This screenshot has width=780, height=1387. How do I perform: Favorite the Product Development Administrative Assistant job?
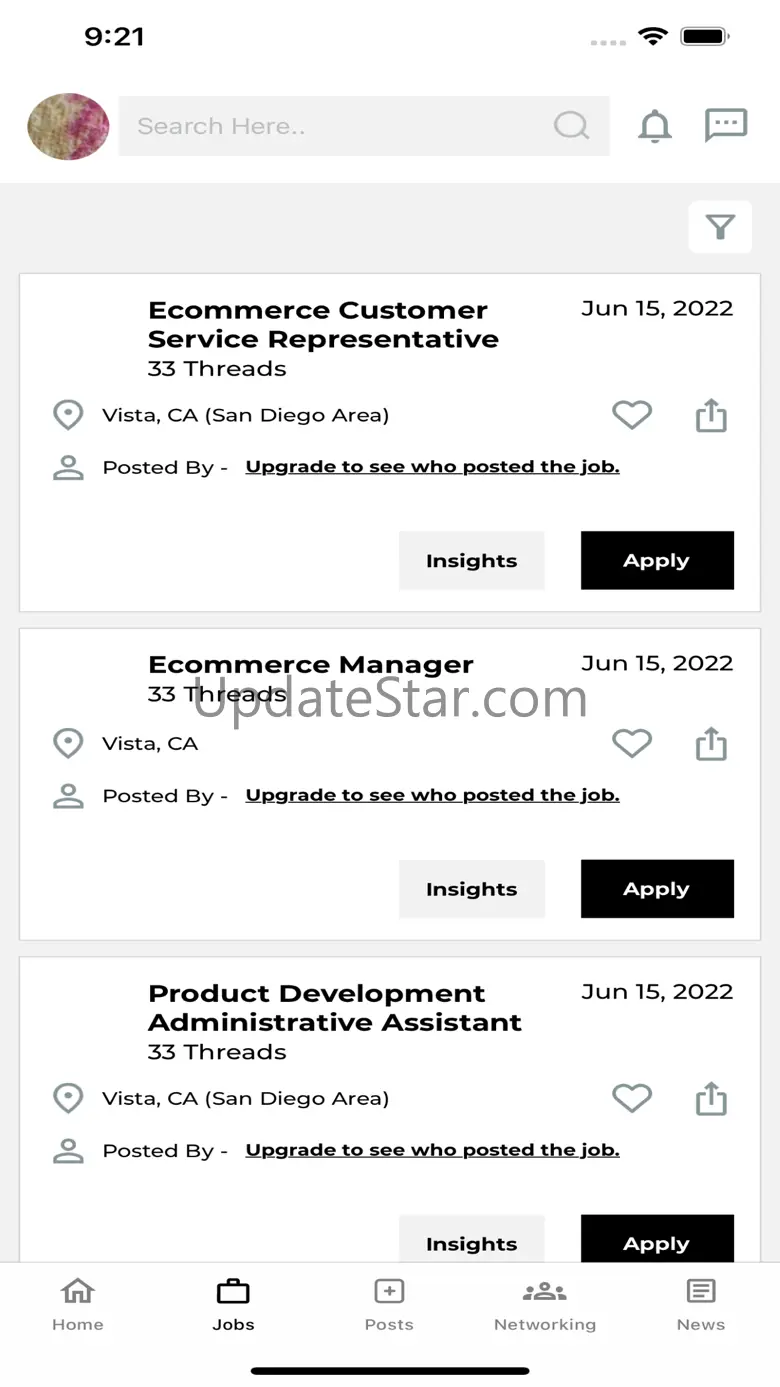632,1098
